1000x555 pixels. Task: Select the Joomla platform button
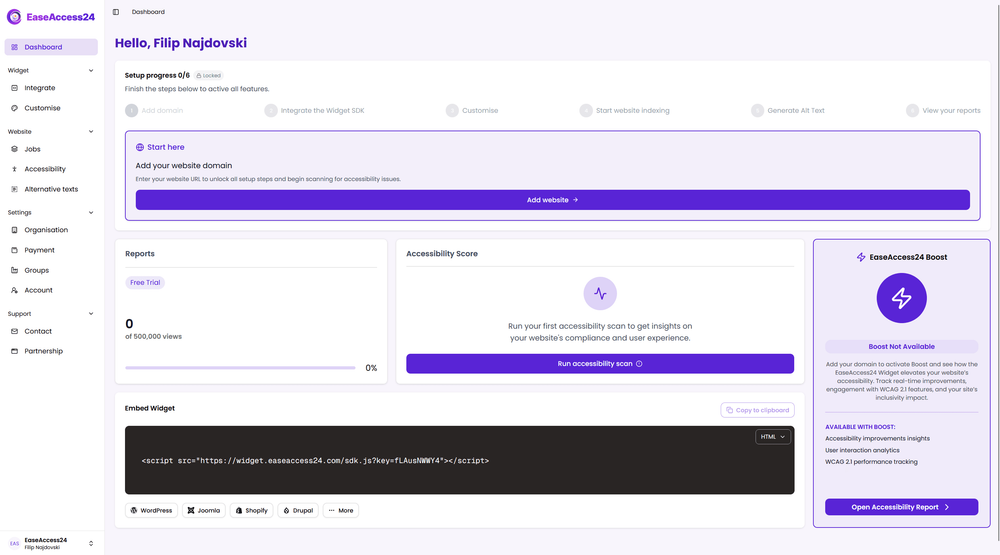[x=203, y=510]
